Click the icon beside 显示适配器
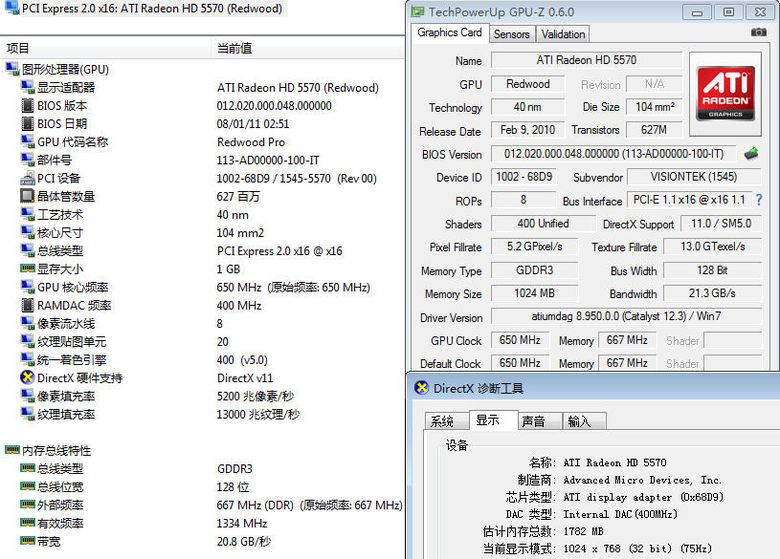The image size is (780, 559). (27, 87)
